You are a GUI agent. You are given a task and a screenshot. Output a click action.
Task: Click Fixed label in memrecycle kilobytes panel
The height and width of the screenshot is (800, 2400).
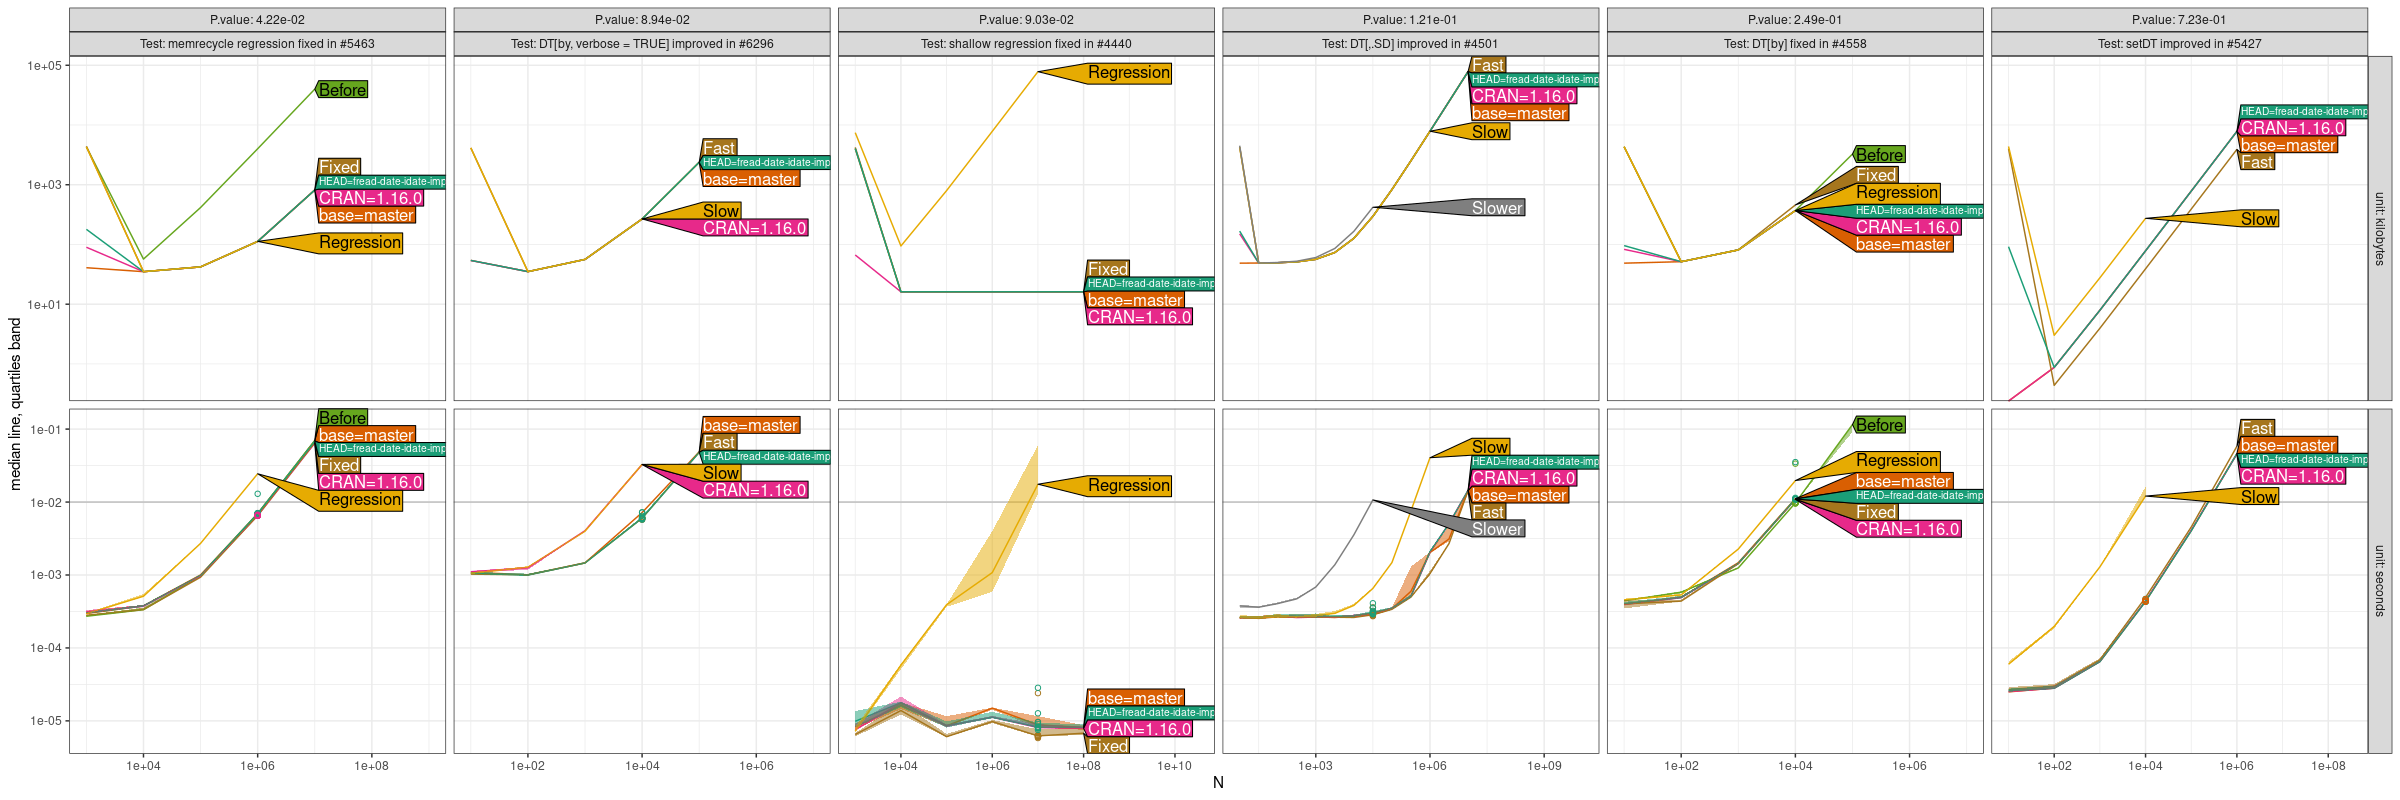tap(339, 167)
